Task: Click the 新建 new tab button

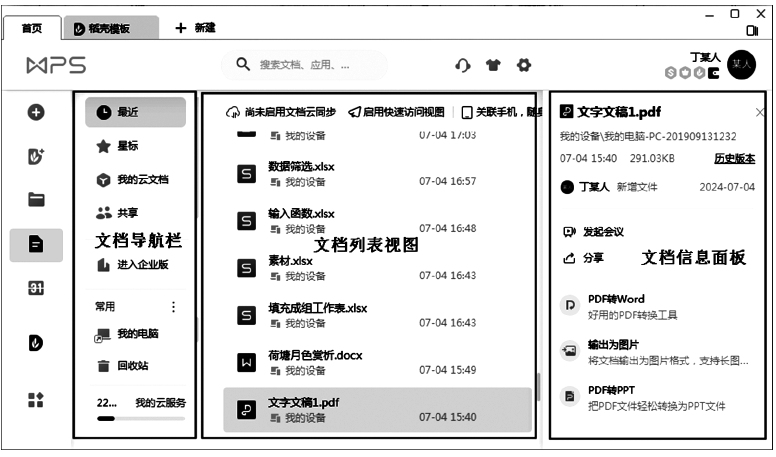Action: click(x=195, y=28)
